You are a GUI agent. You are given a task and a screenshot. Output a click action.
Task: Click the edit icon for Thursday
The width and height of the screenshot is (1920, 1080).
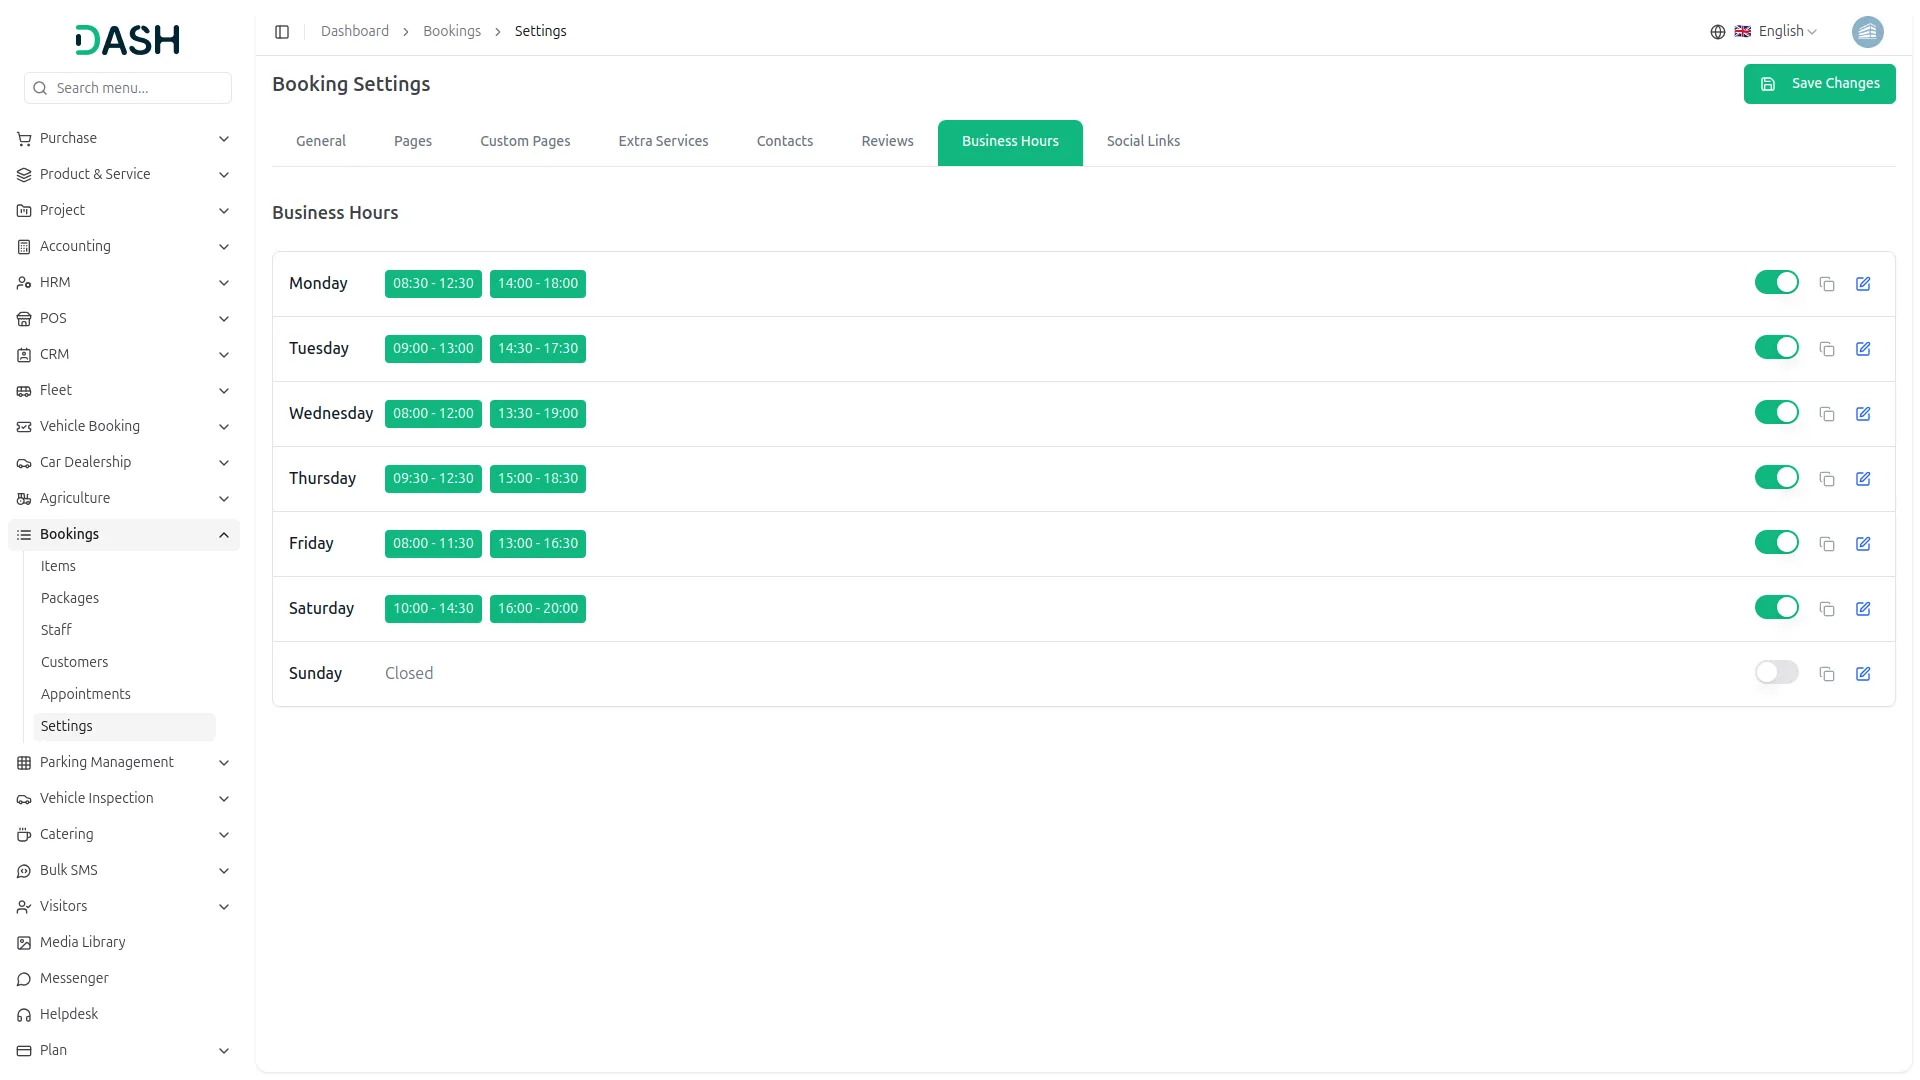pos(1863,479)
